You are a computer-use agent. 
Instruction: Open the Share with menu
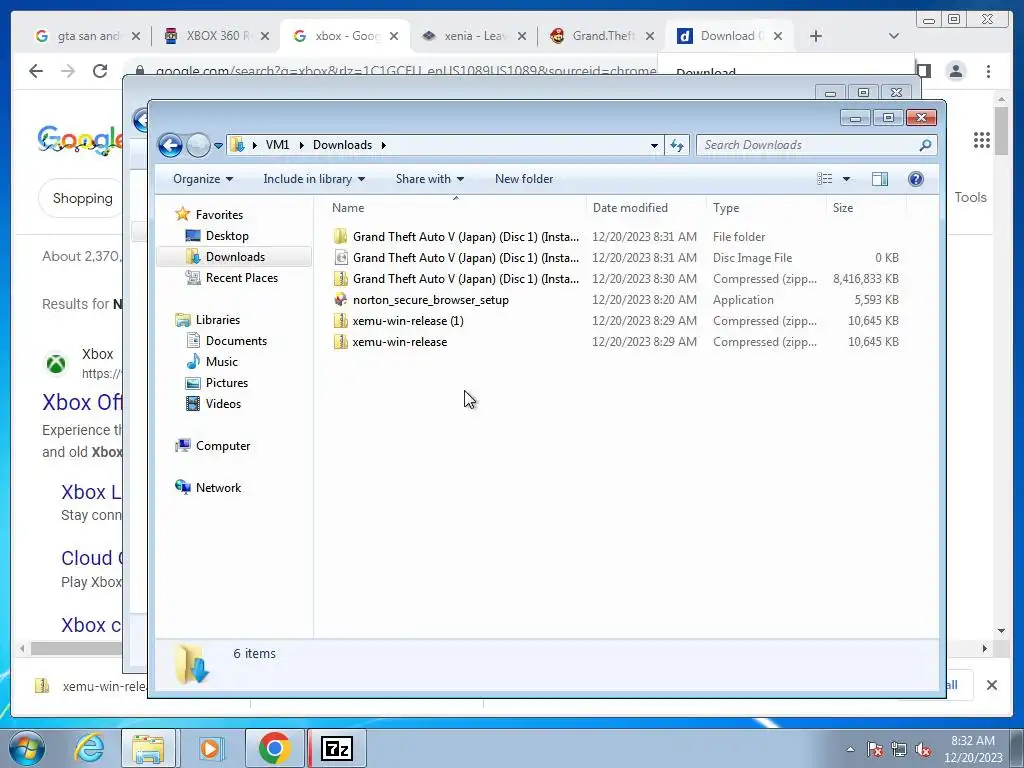[x=430, y=179]
